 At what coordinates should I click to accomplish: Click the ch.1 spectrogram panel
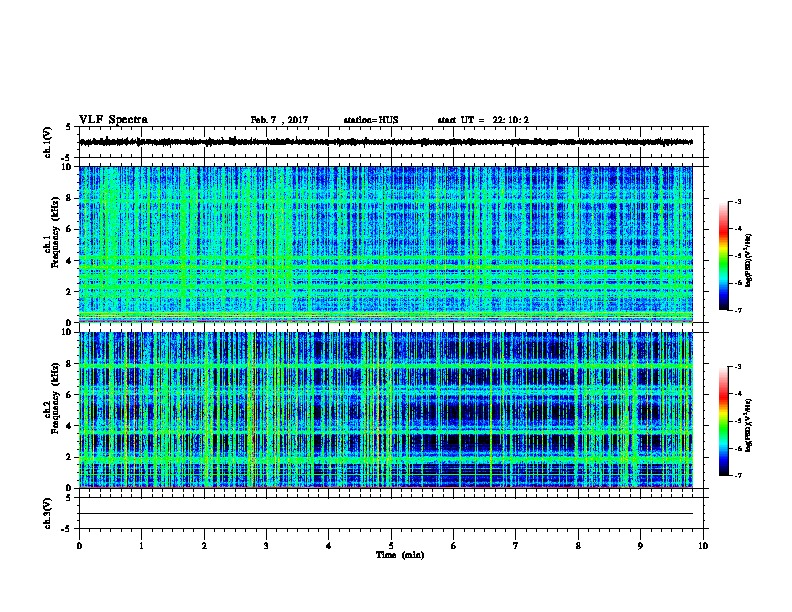coord(386,244)
